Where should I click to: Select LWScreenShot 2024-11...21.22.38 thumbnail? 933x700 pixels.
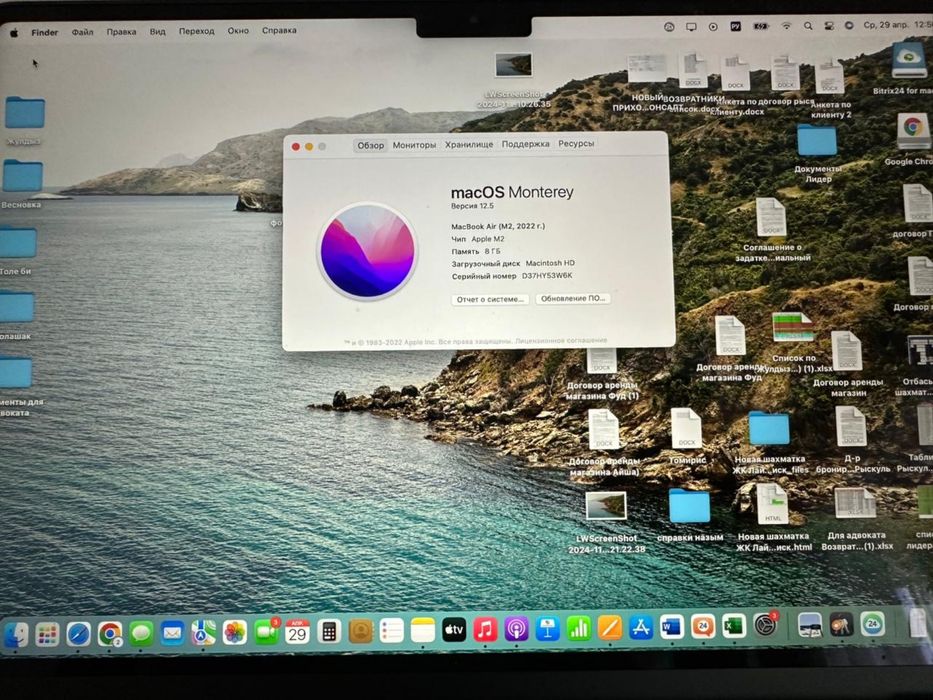pos(606,506)
